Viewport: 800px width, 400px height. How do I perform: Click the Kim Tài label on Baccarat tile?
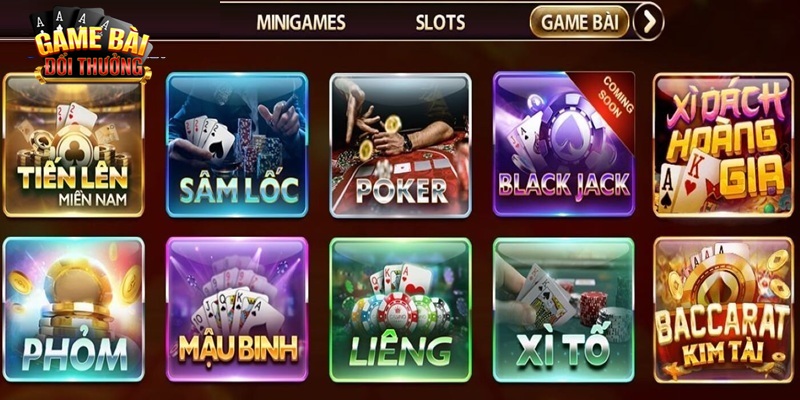722,353
